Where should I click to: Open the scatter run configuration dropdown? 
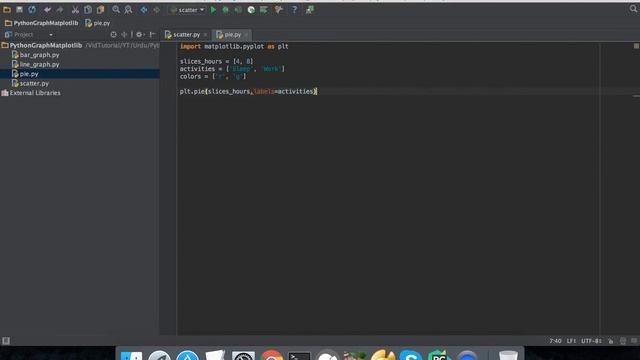(187, 10)
